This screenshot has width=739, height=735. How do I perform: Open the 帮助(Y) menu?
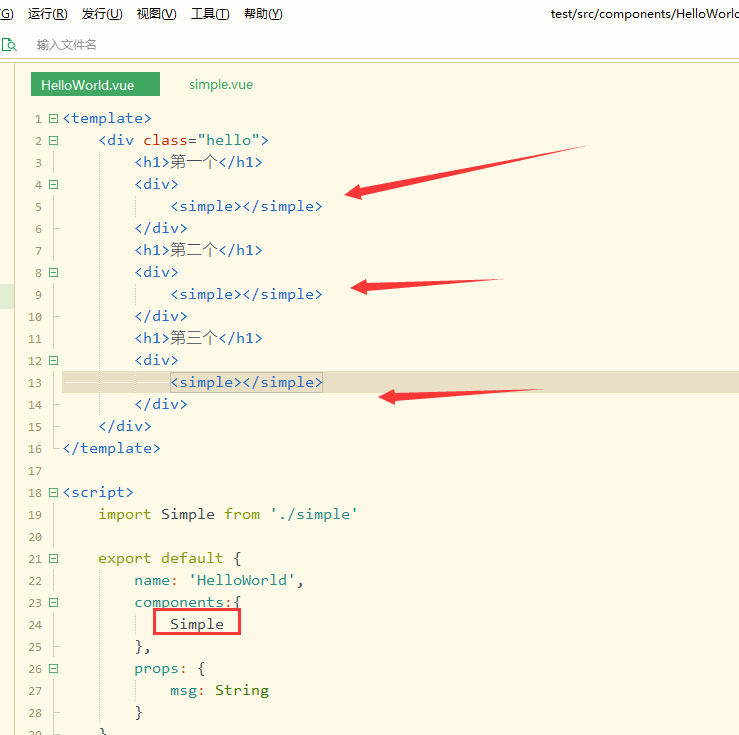(x=263, y=14)
